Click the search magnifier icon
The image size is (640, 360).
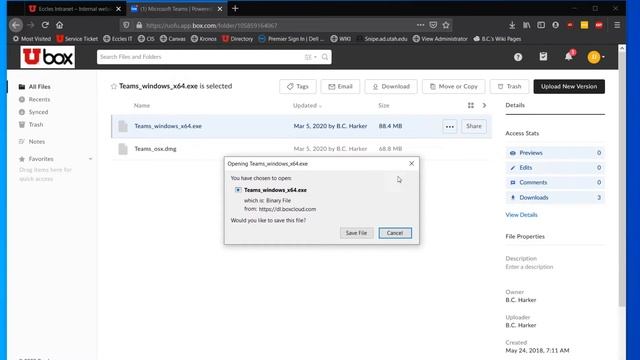tap(325, 57)
